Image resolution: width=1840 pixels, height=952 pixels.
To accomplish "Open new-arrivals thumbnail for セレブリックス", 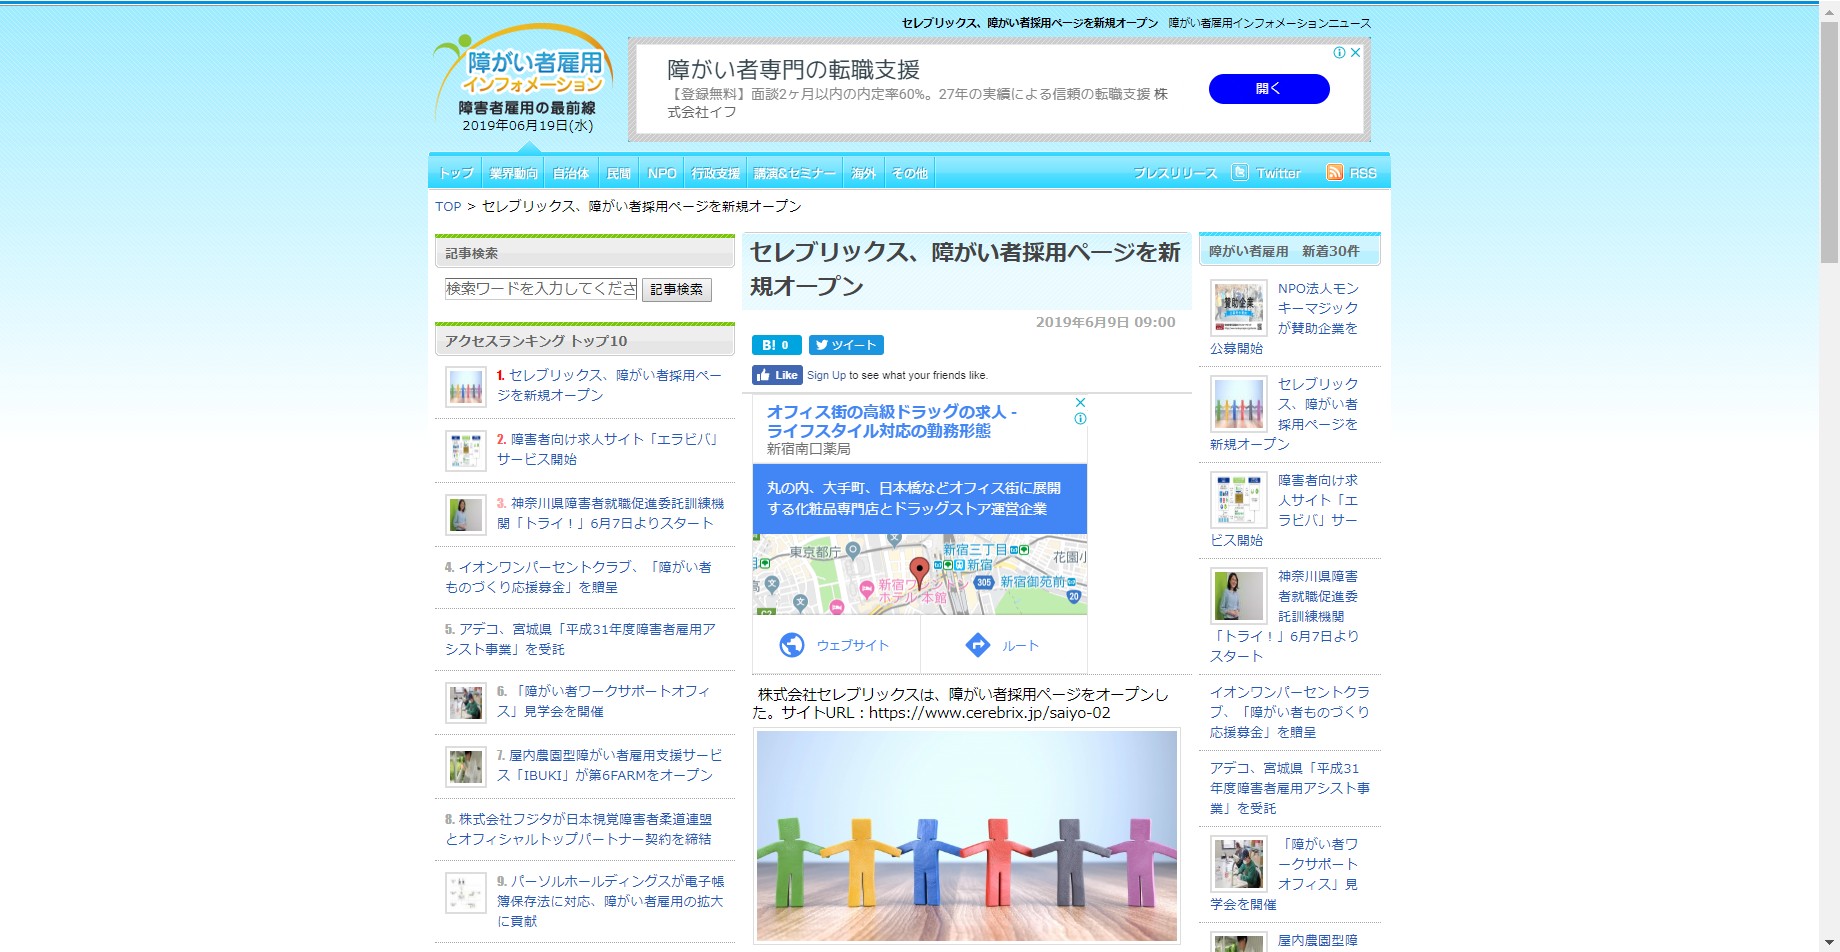I will coord(1239,403).
